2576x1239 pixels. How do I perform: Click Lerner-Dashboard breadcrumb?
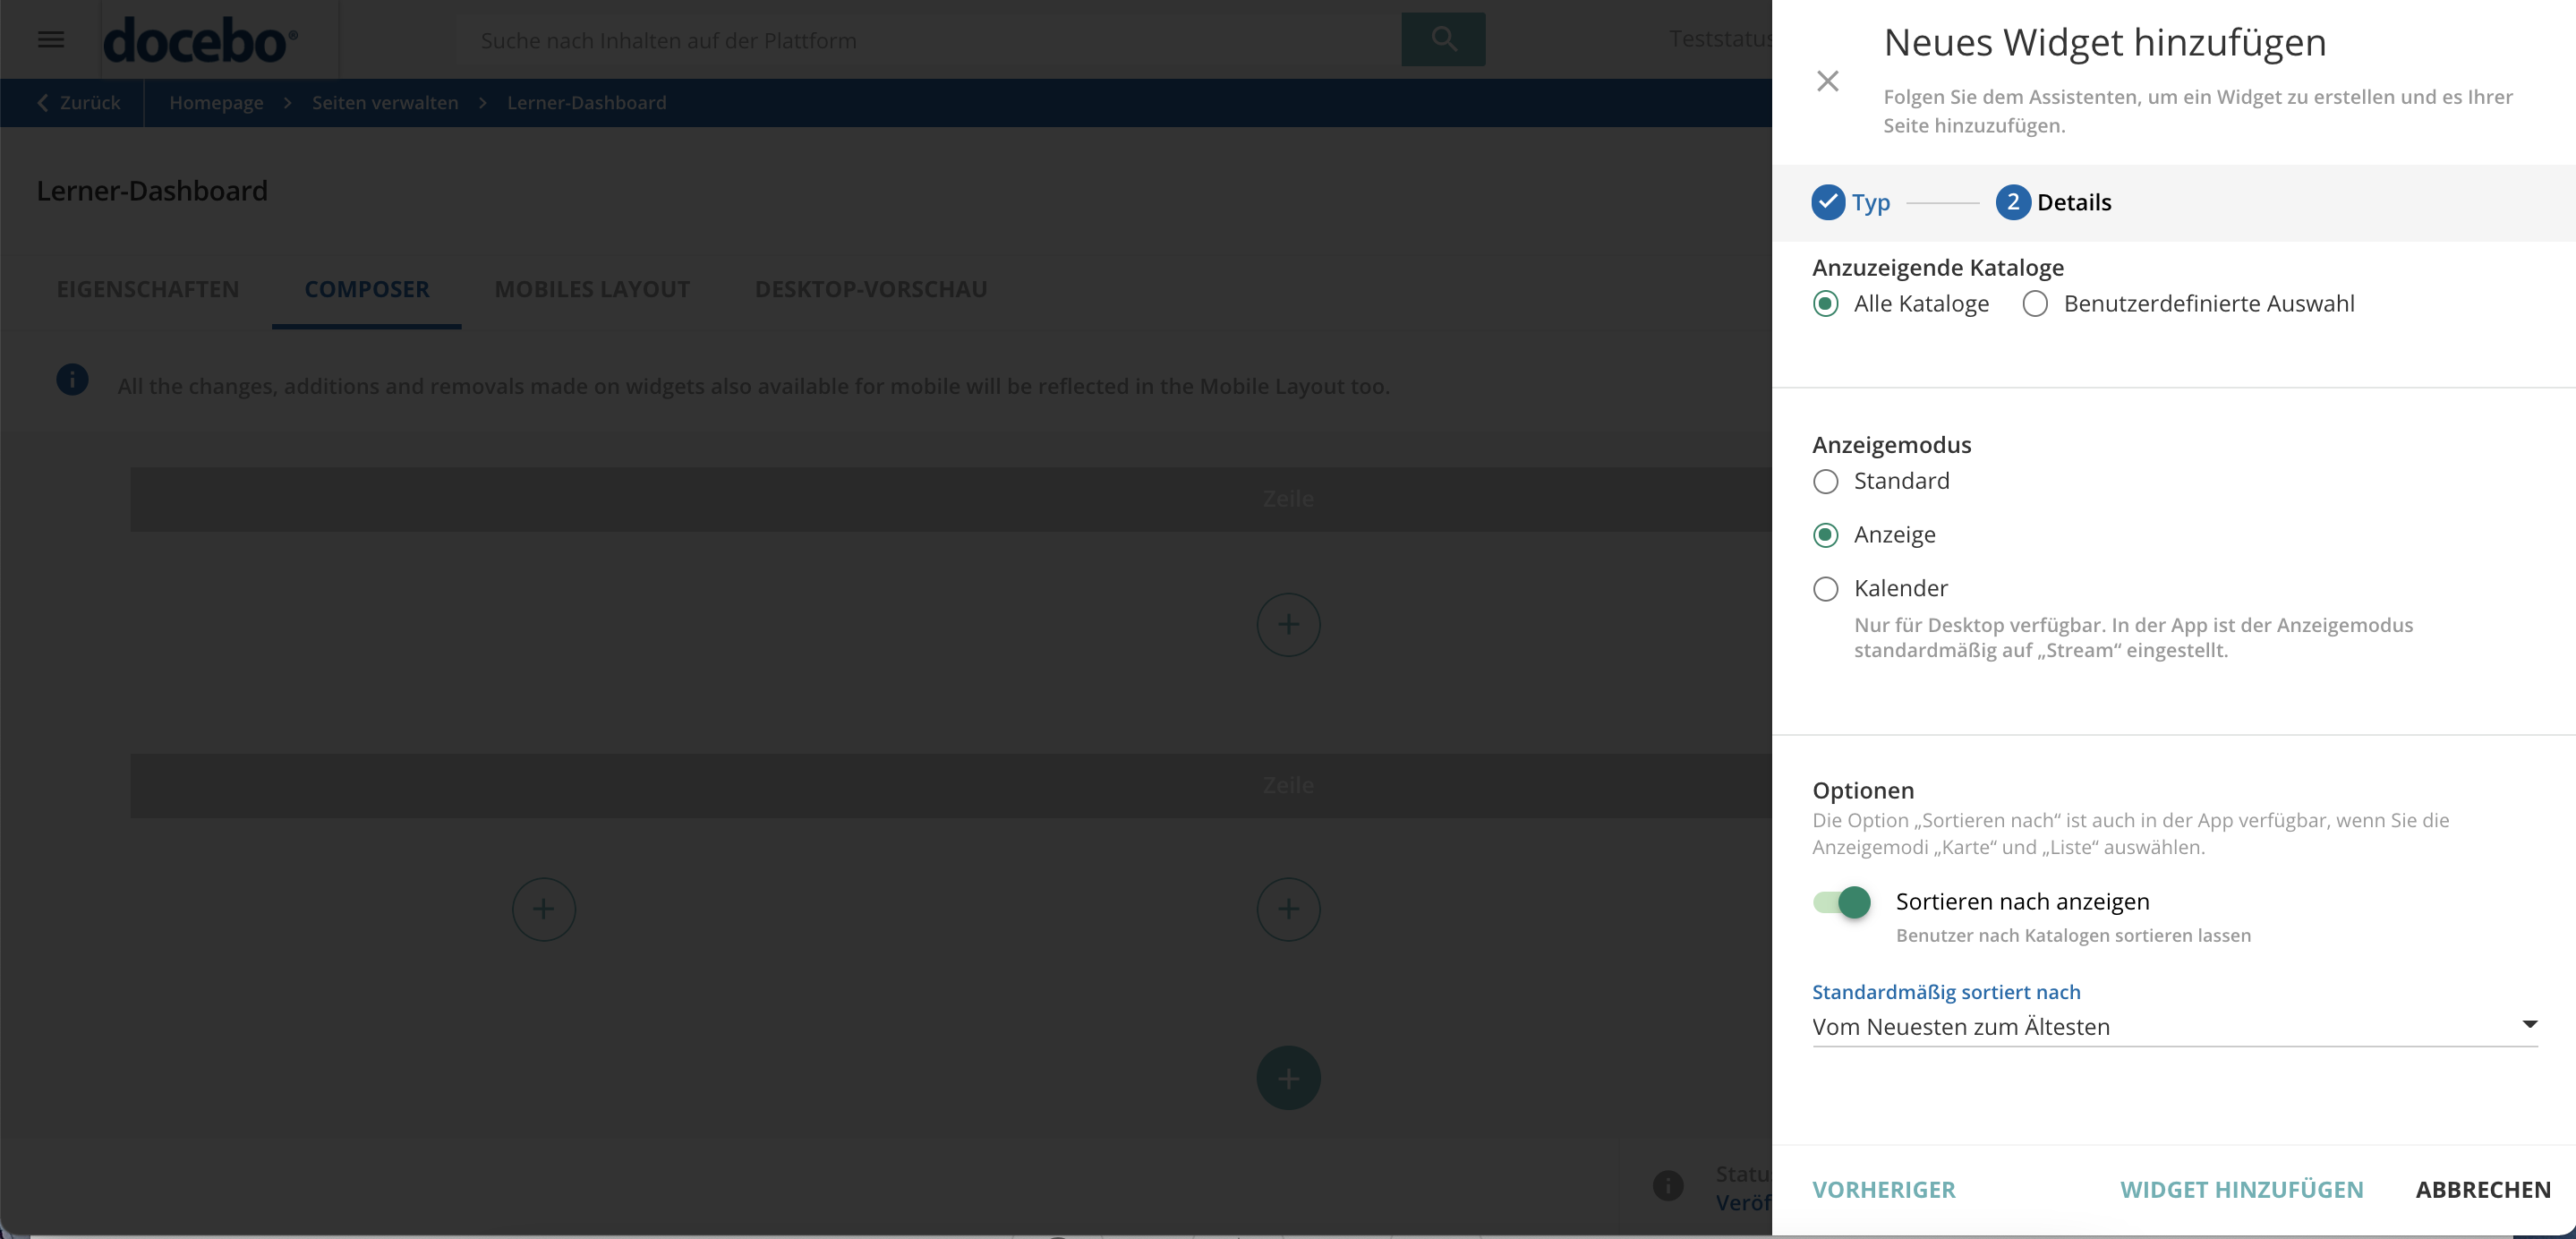[586, 103]
